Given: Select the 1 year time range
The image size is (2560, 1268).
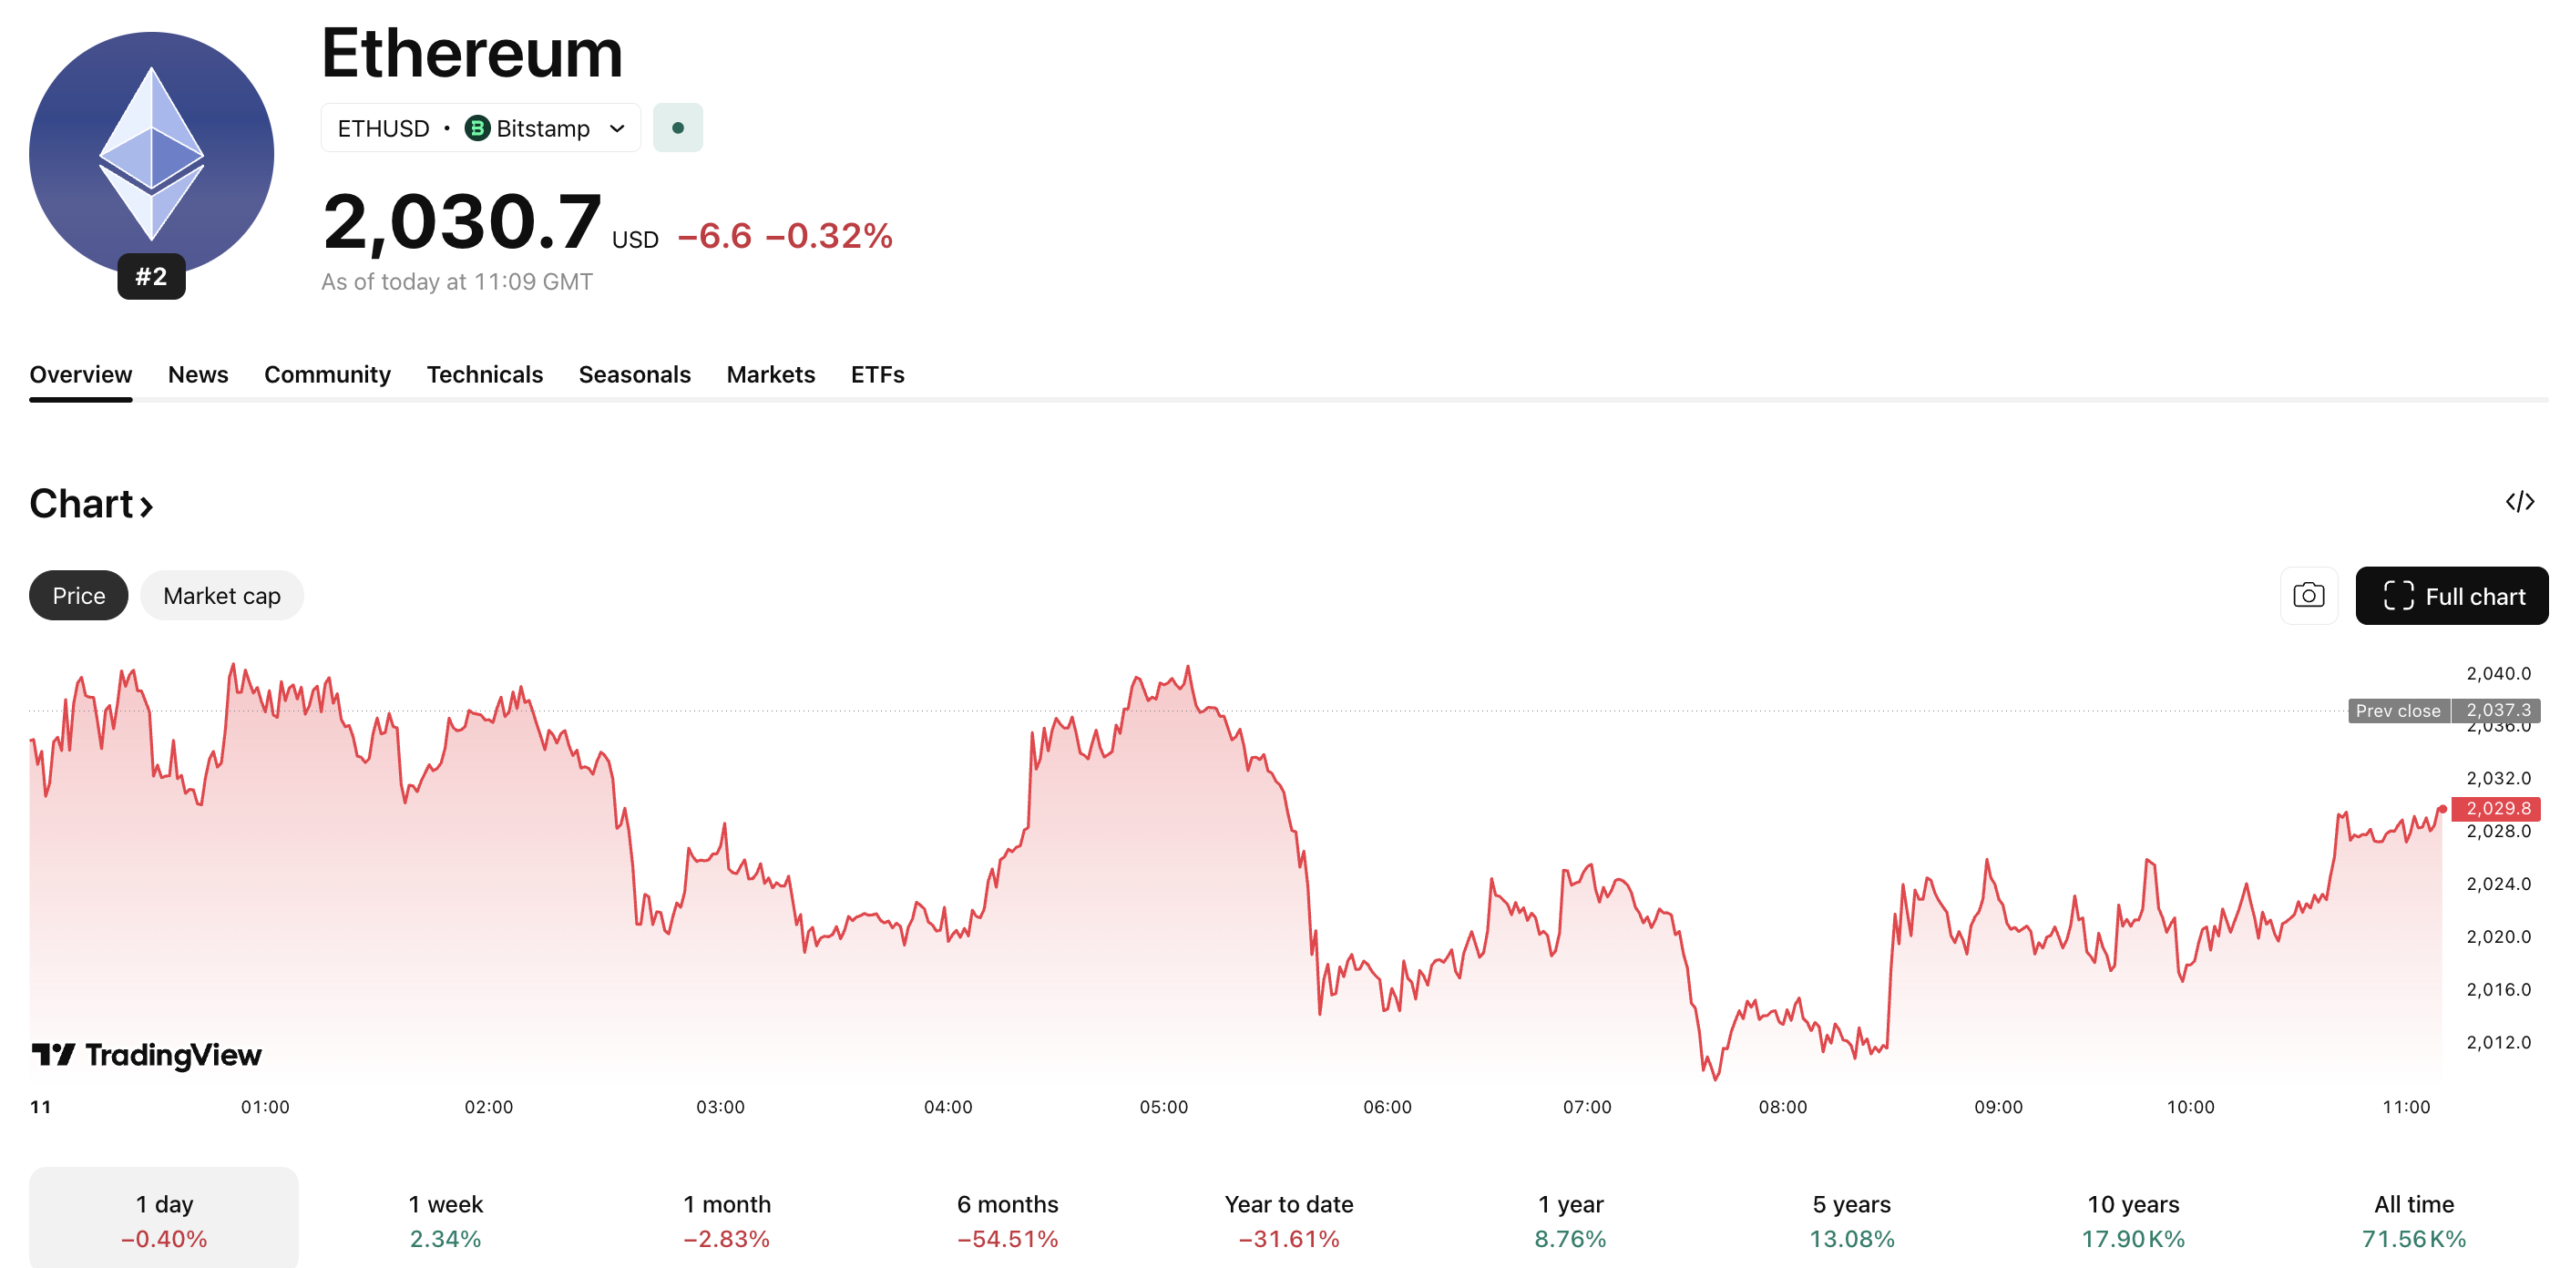Looking at the screenshot, I should 1571,1220.
